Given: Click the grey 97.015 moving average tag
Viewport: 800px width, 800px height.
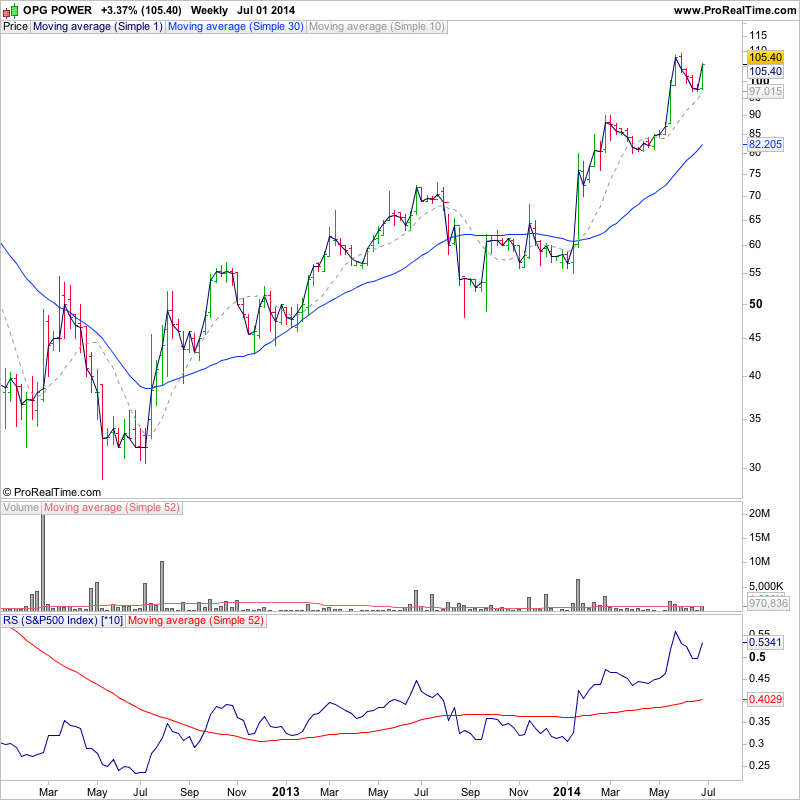Looking at the screenshot, I should coord(765,91).
